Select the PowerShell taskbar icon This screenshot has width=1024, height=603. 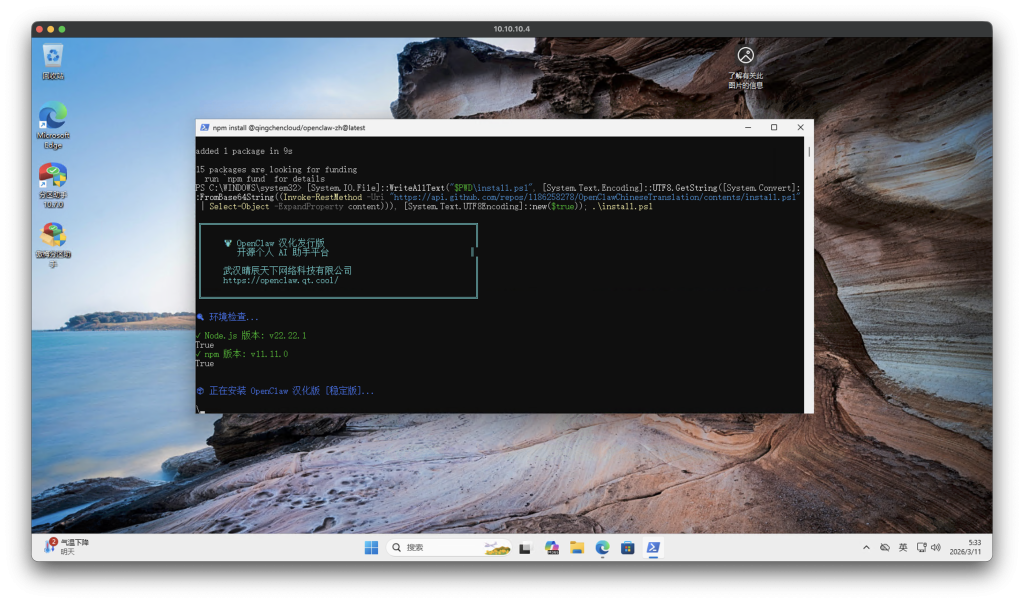click(653, 548)
